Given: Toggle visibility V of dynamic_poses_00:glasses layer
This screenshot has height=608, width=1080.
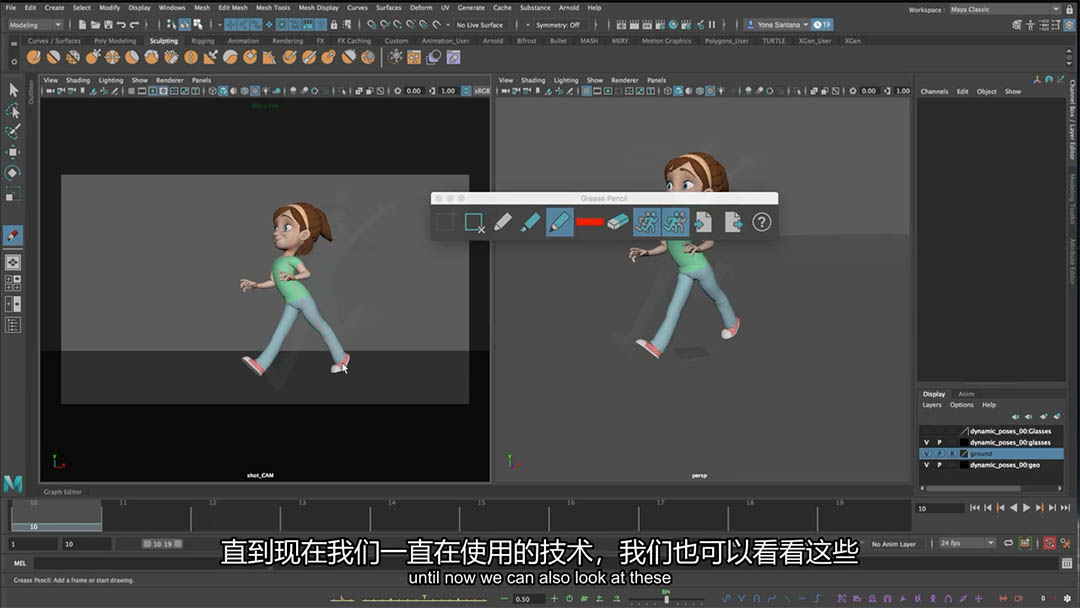Looking at the screenshot, I should tap(926, 443).
